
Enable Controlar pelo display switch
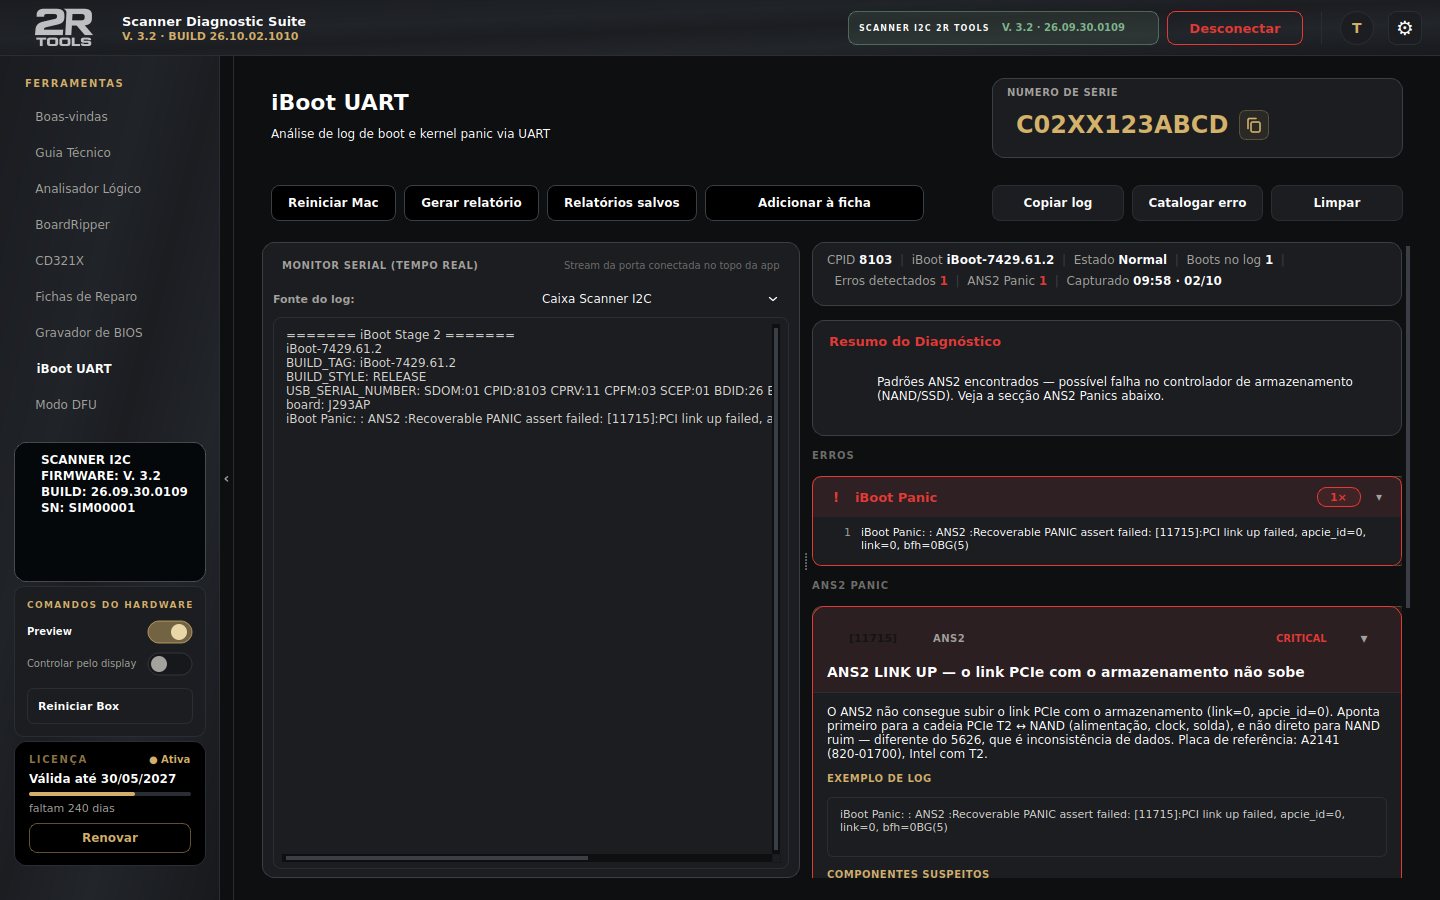[x=170, y=664]
